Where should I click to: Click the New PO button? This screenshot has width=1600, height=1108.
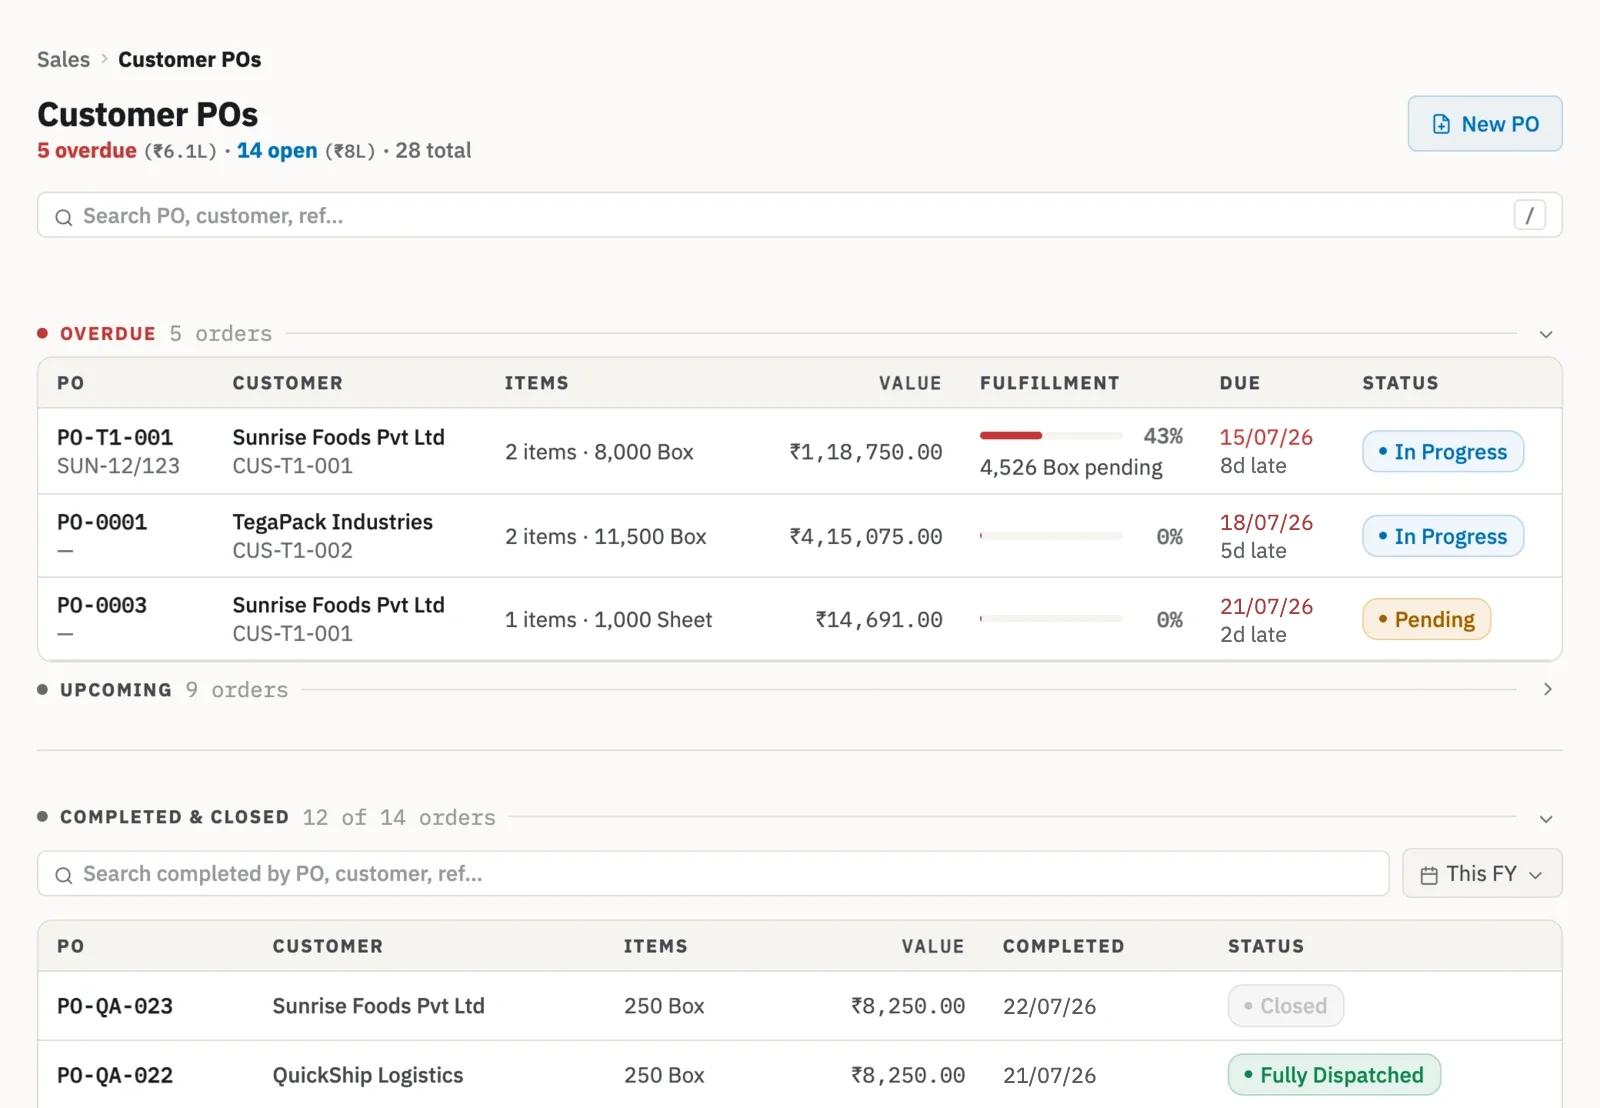[1484, 124]
